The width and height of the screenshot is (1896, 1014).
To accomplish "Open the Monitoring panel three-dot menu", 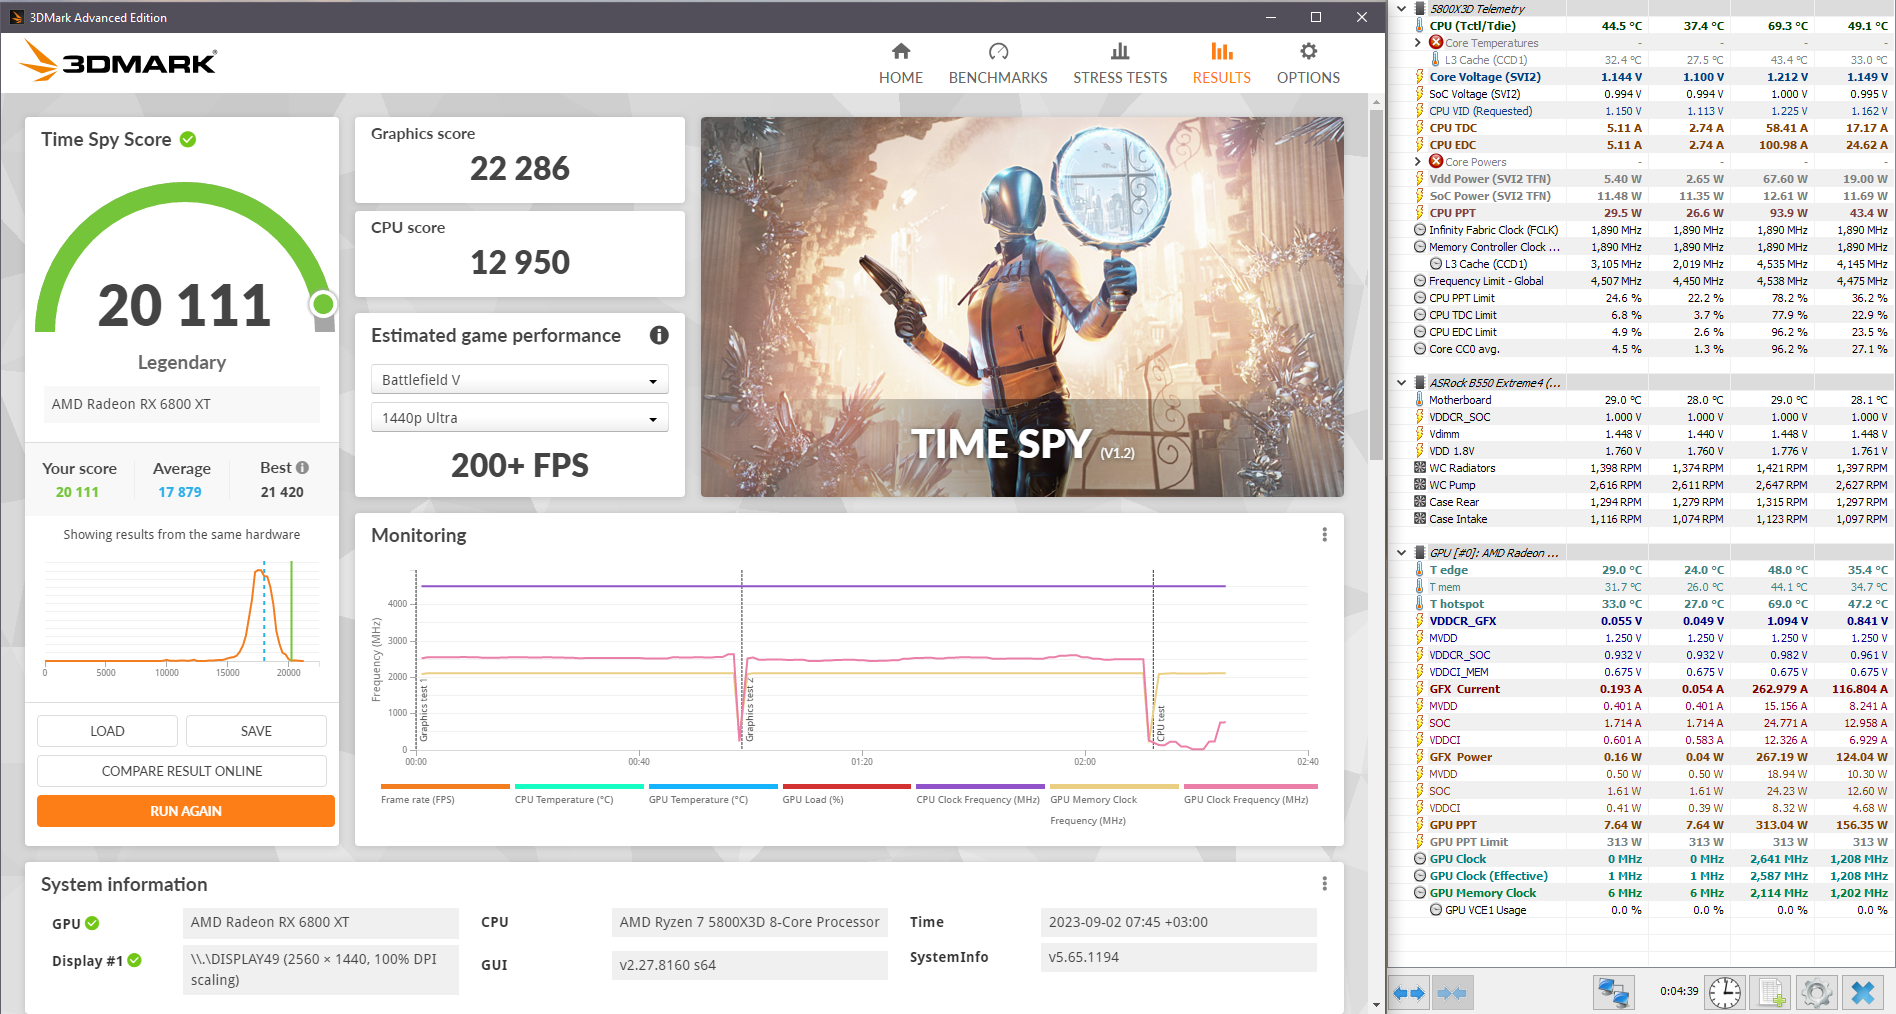I will tap(1325, 535).
